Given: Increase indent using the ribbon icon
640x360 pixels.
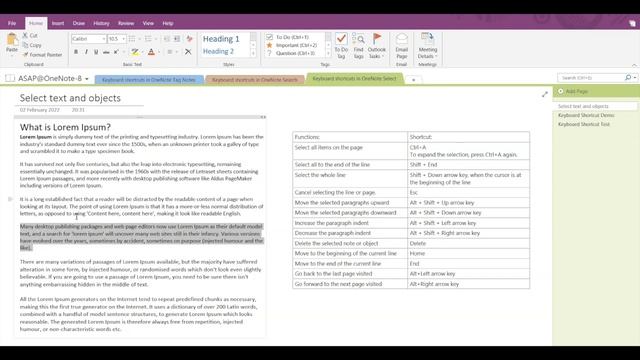Looking at the screenshot, I should click(176, 39).
